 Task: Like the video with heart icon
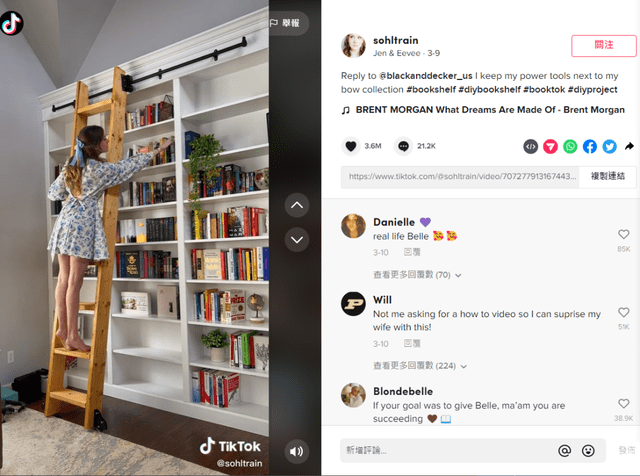[351, 146]
